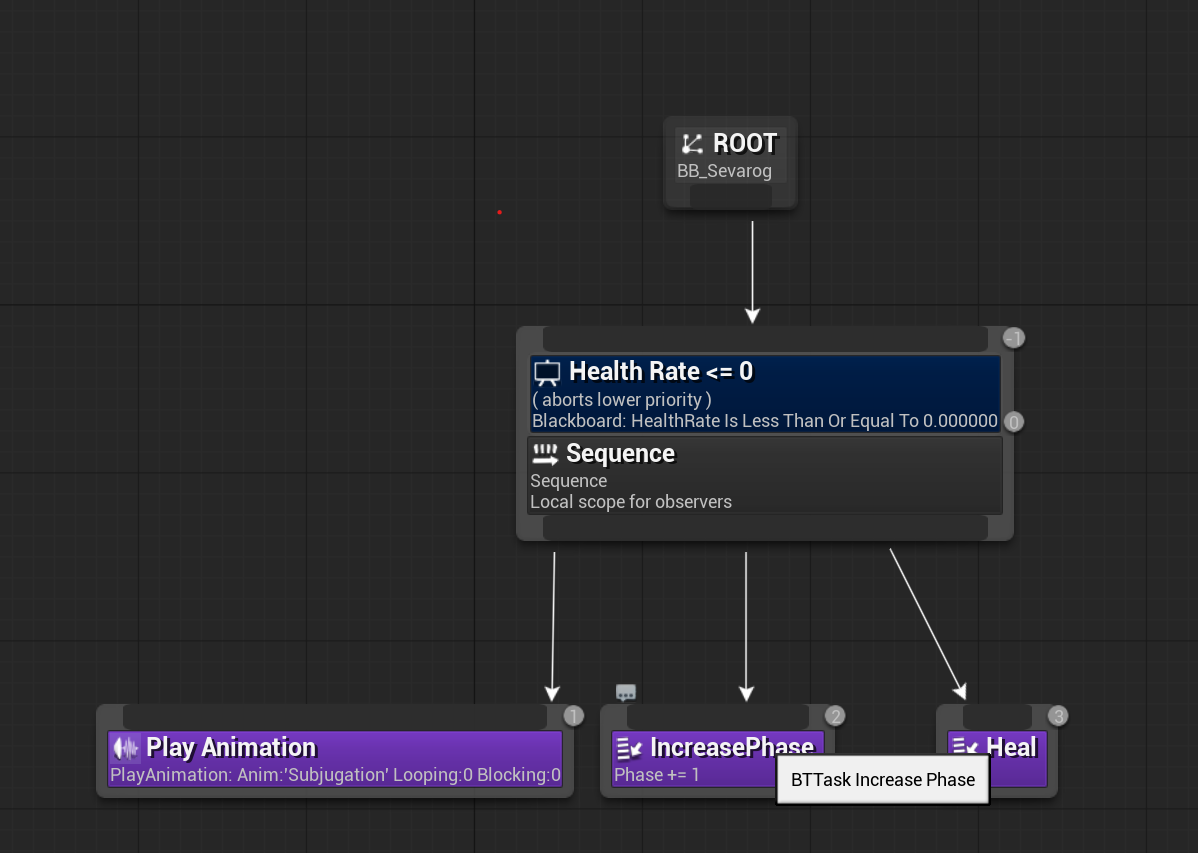Click the Sequence composite arrow icon
This screenshot has width=1198, height=853.
(545, 455)
